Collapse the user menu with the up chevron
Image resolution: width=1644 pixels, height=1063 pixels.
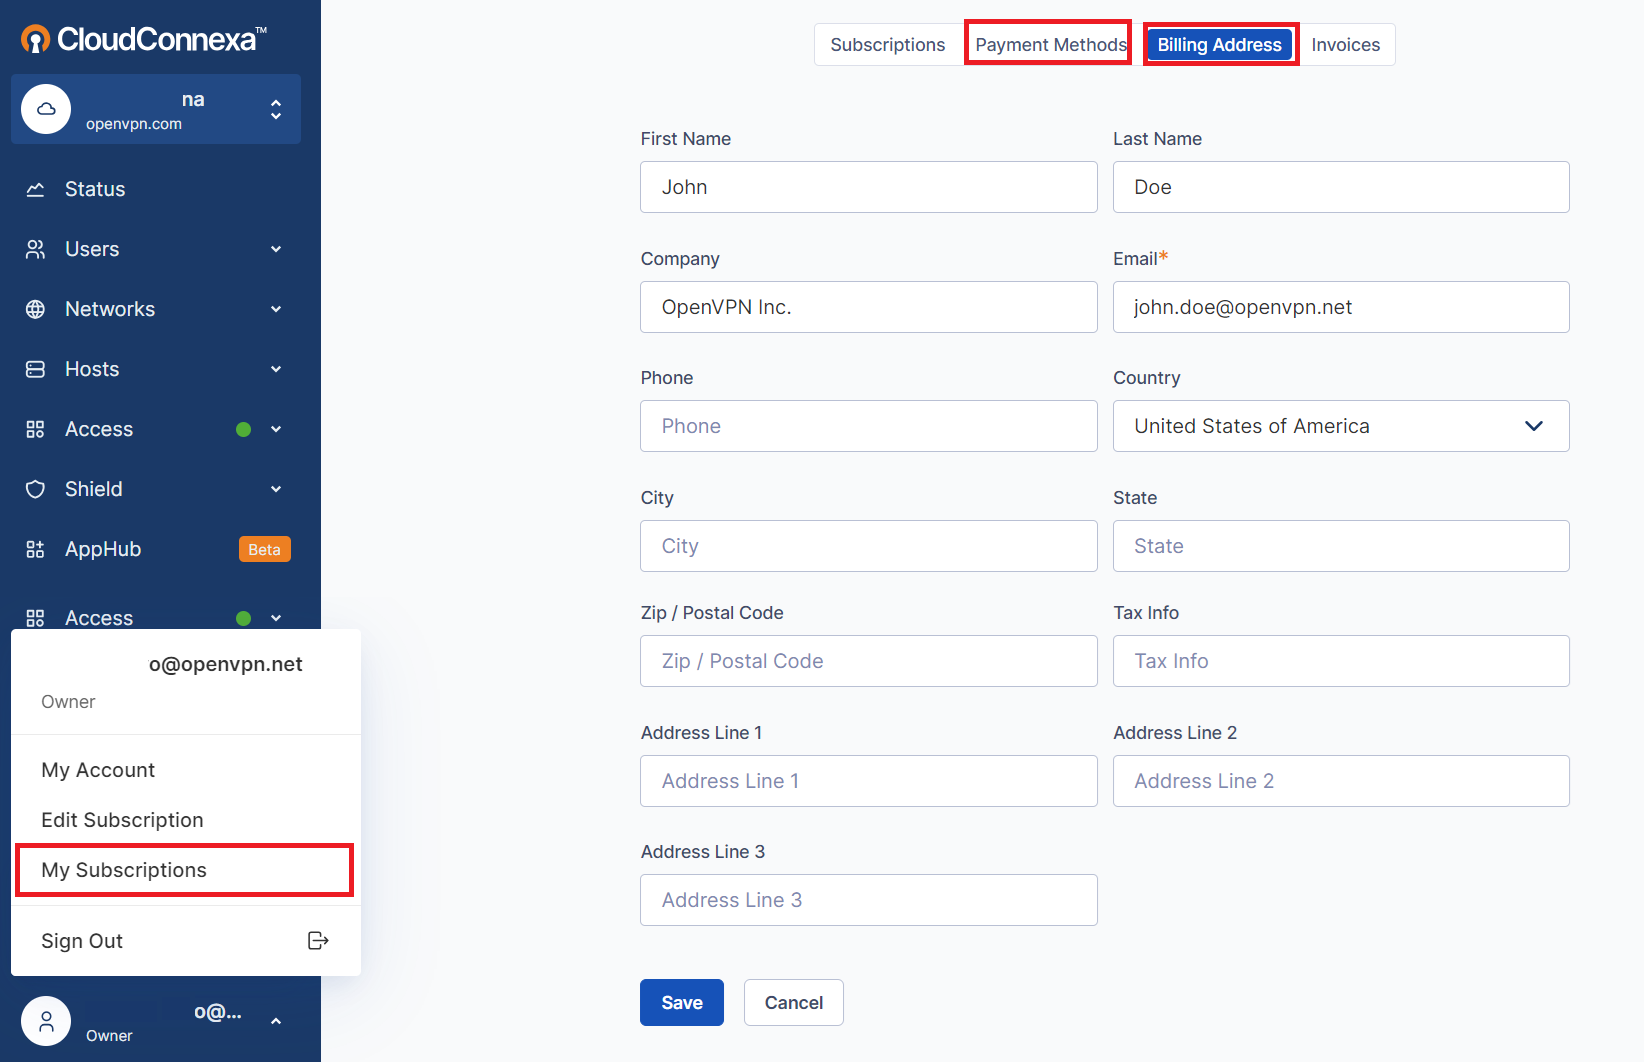click(x=276, y=1021)
